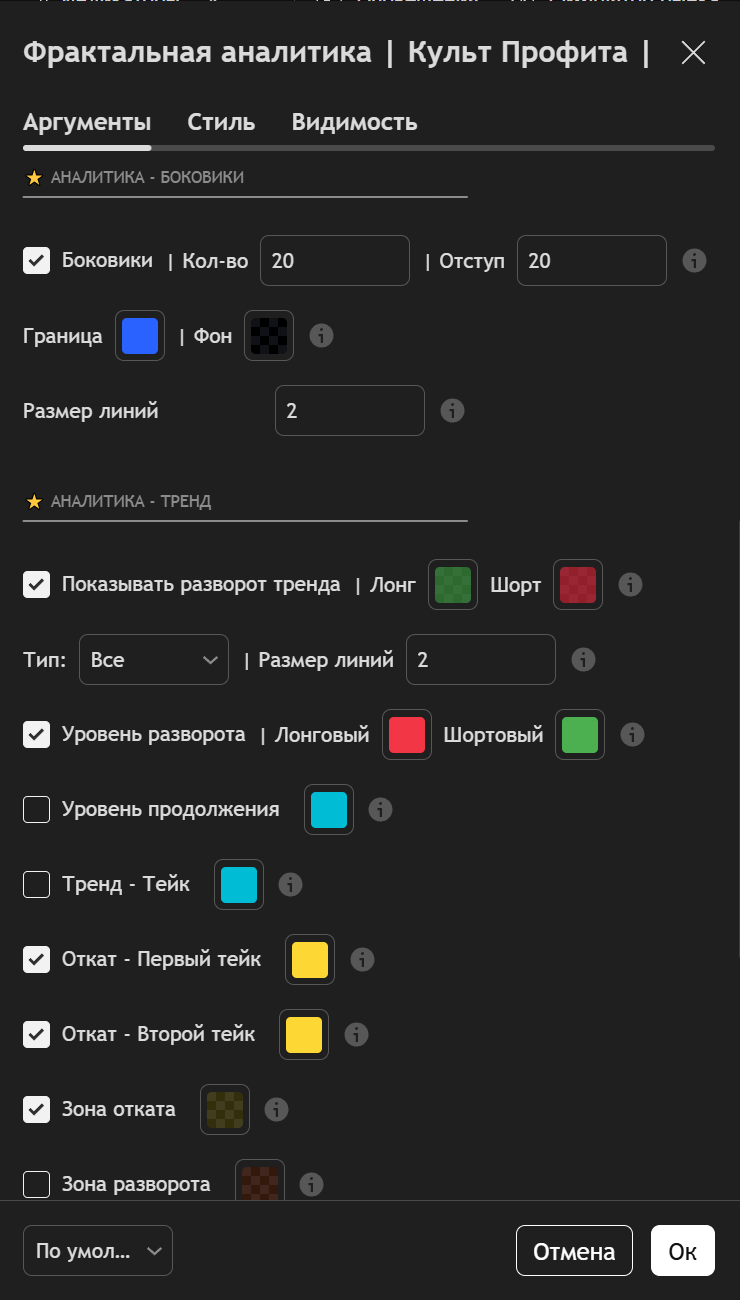The image size is (740, 1300).
Task: Disable the Боковики checkbox
Action: (37, 261)
